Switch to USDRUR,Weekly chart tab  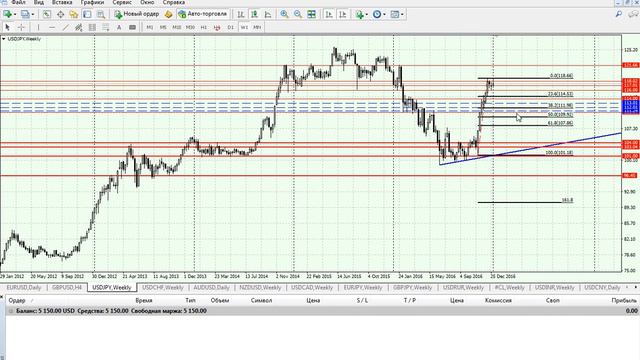click(x=463, y=287)
